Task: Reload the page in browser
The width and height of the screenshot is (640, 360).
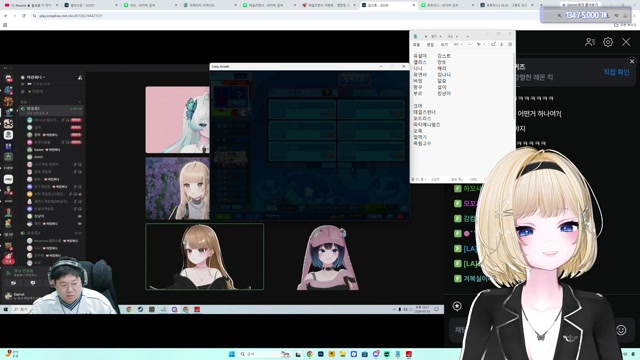Action: (x=24, y=16)
